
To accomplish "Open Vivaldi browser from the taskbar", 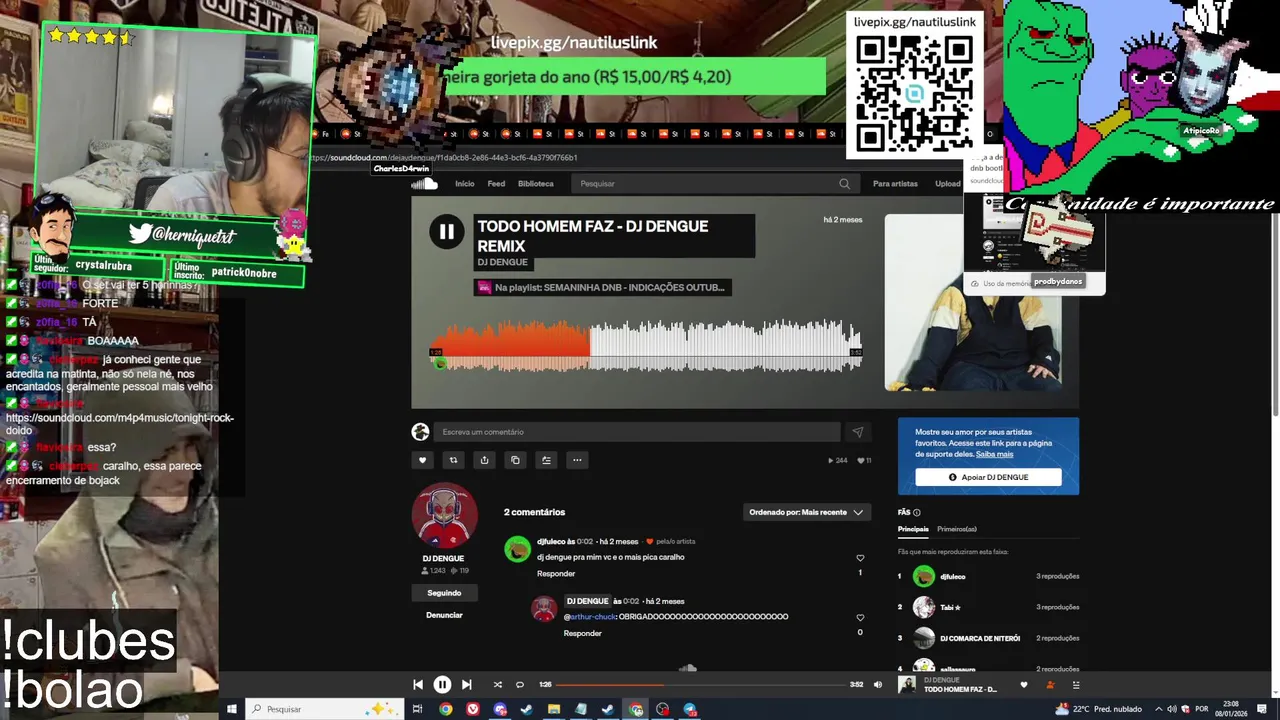I will pos(473,709).
